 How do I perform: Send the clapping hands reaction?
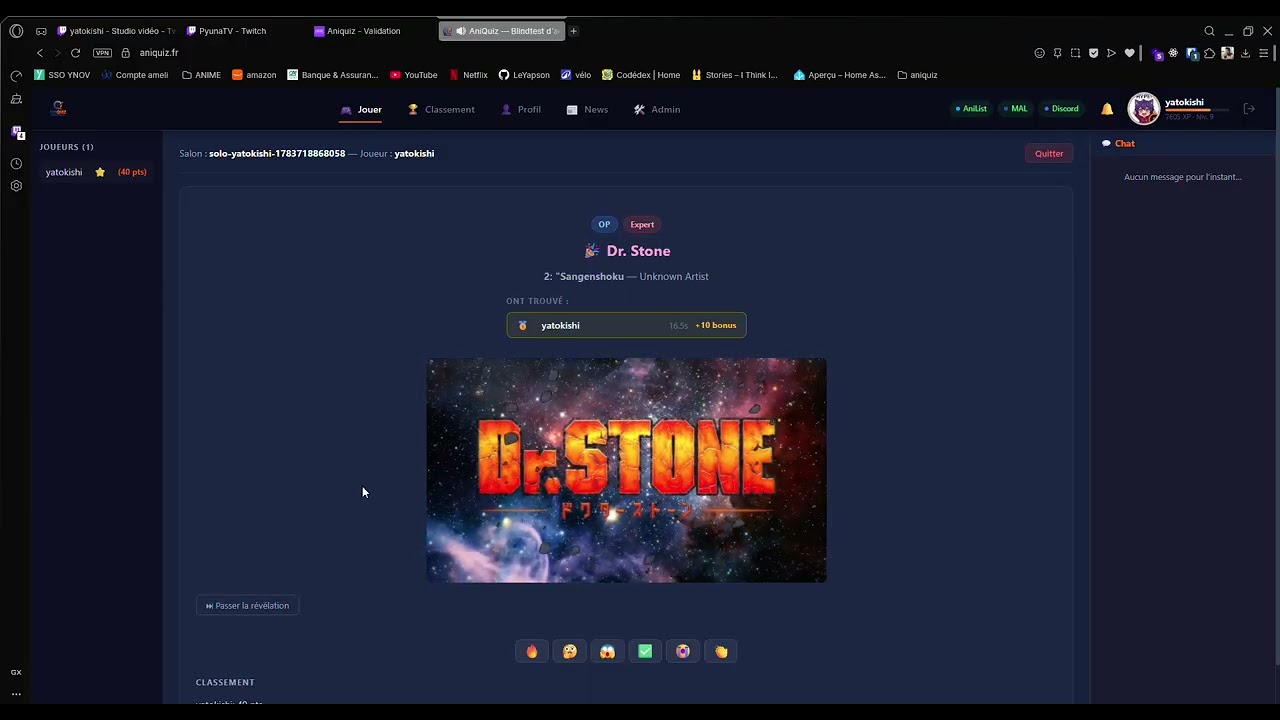point(721,651)
